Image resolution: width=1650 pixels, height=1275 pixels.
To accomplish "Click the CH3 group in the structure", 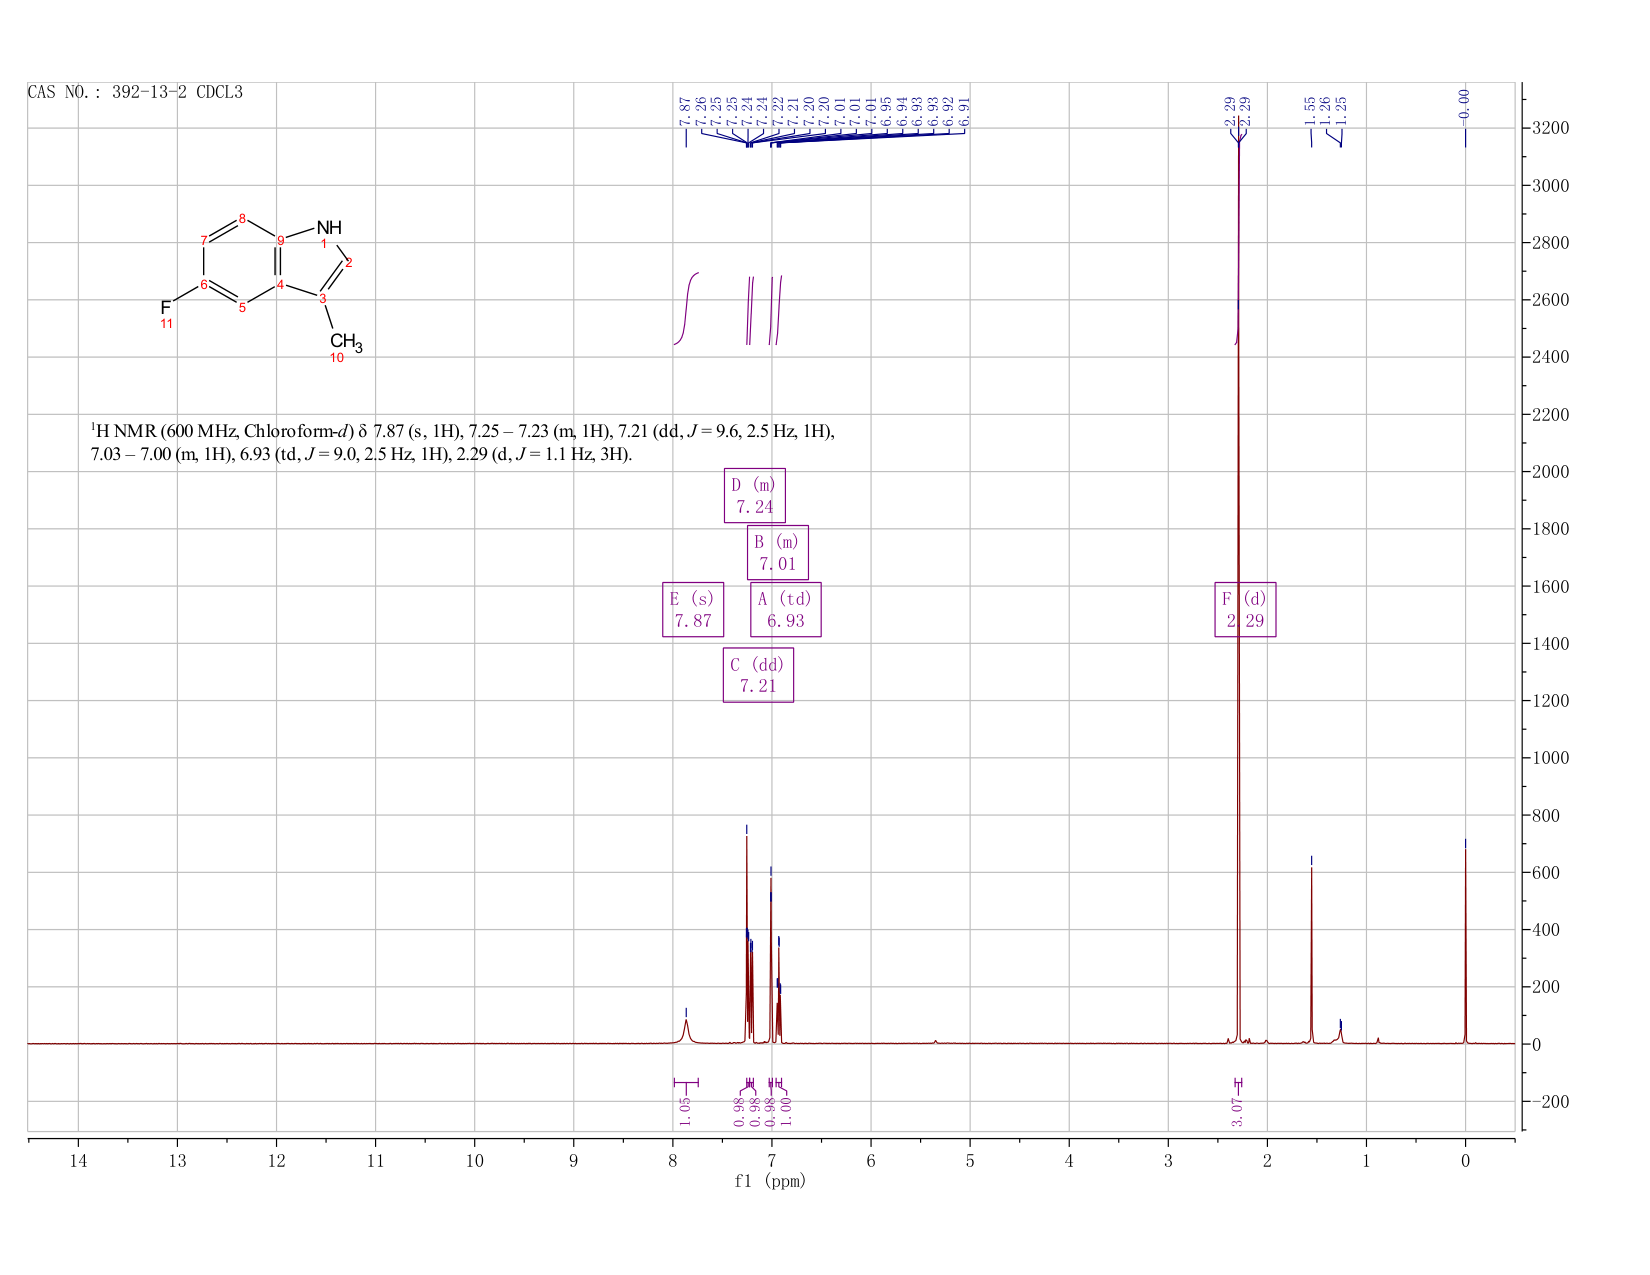I will tap(346, 342).
